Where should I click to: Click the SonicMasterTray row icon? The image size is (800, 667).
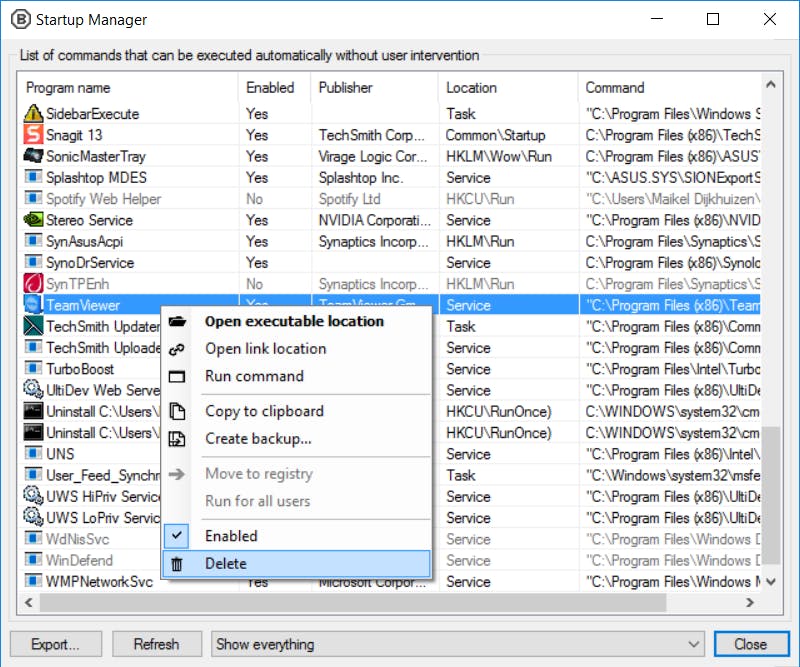pyautogui.click(x=33, y=156)
